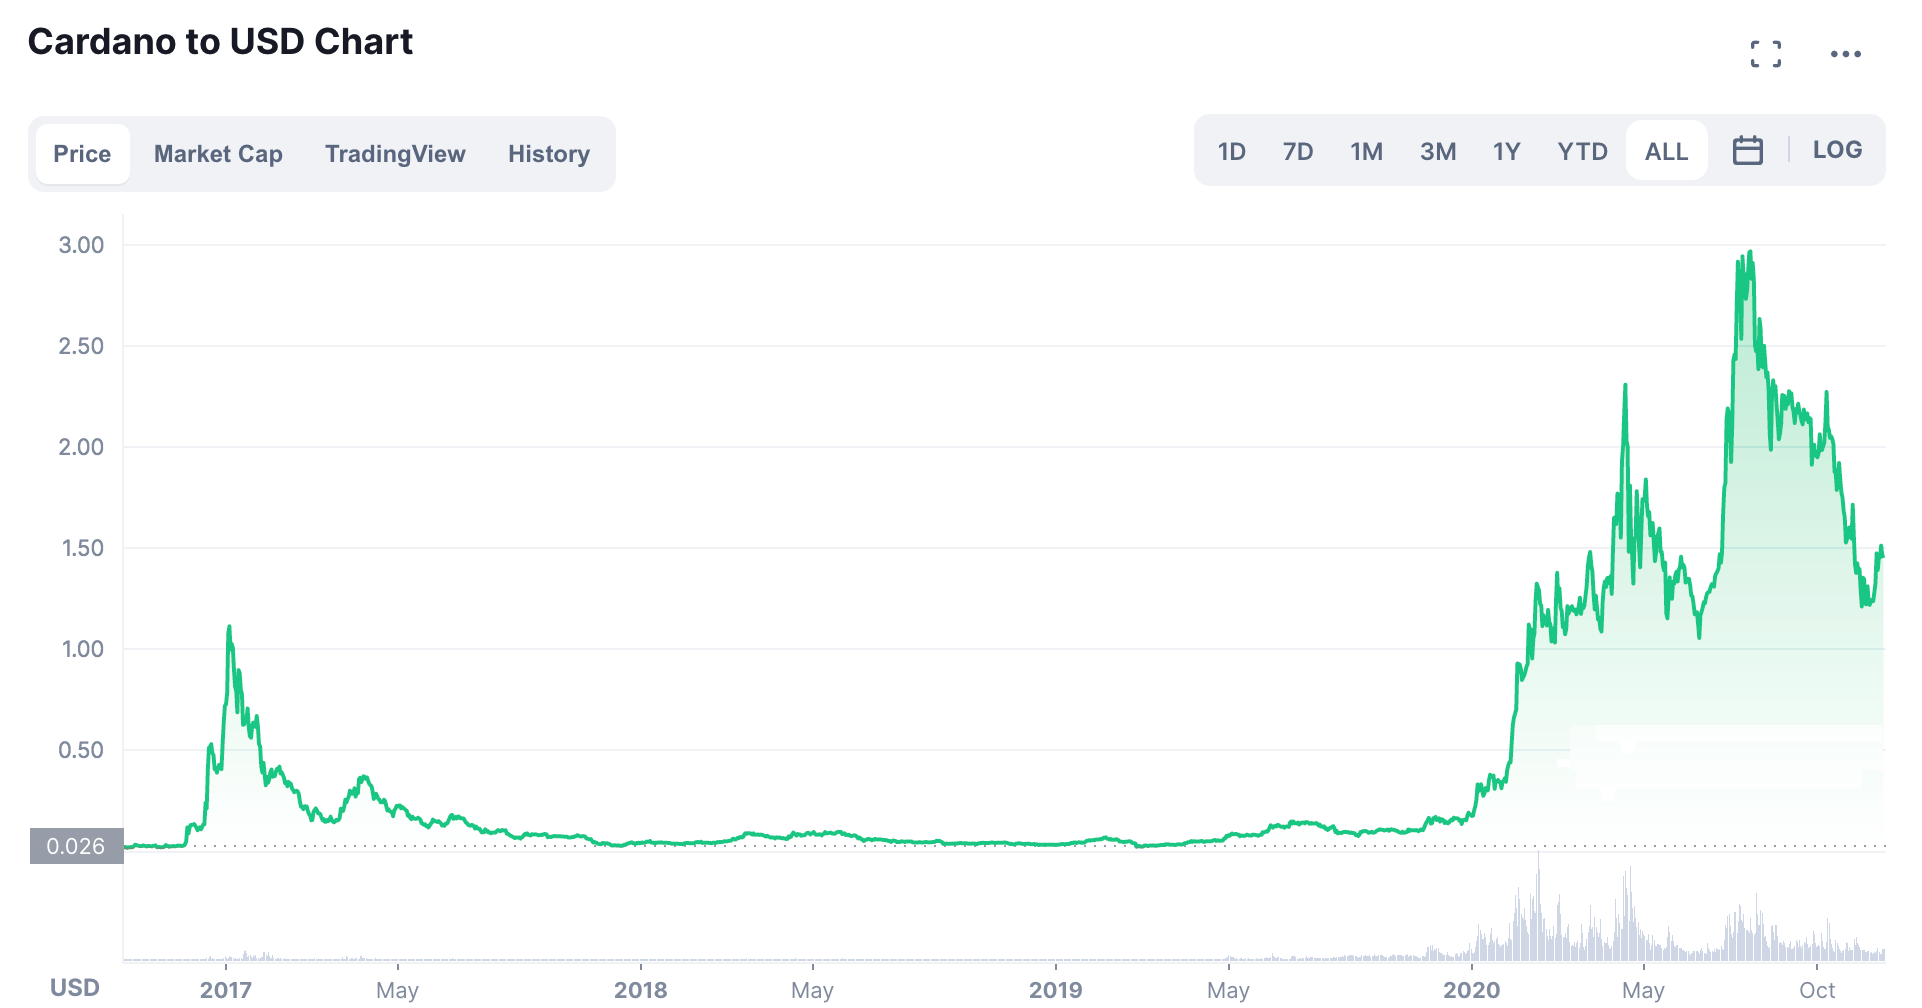
Task: Select the ALL time range
Action: pos(1666,151)
